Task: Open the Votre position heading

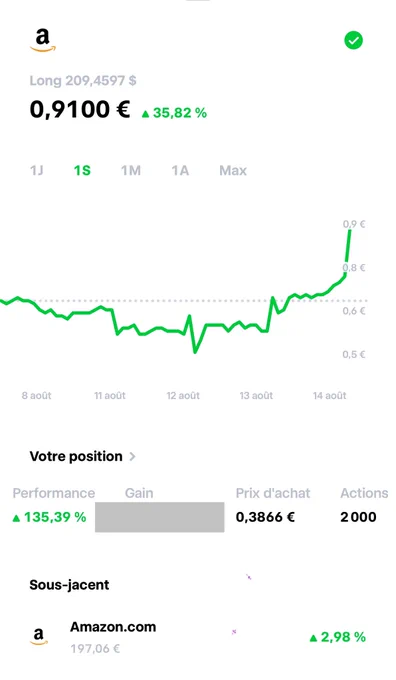Action: click(76, 456)
